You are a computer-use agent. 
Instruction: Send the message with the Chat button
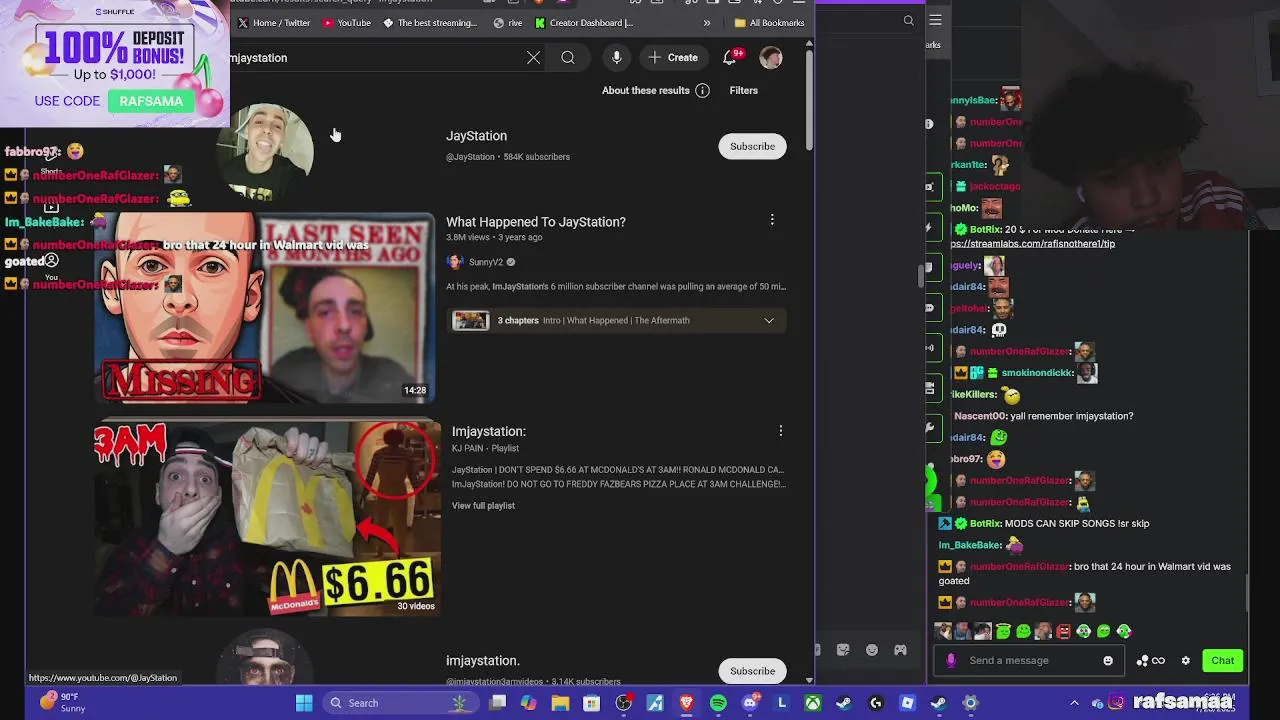[1222, 661]
